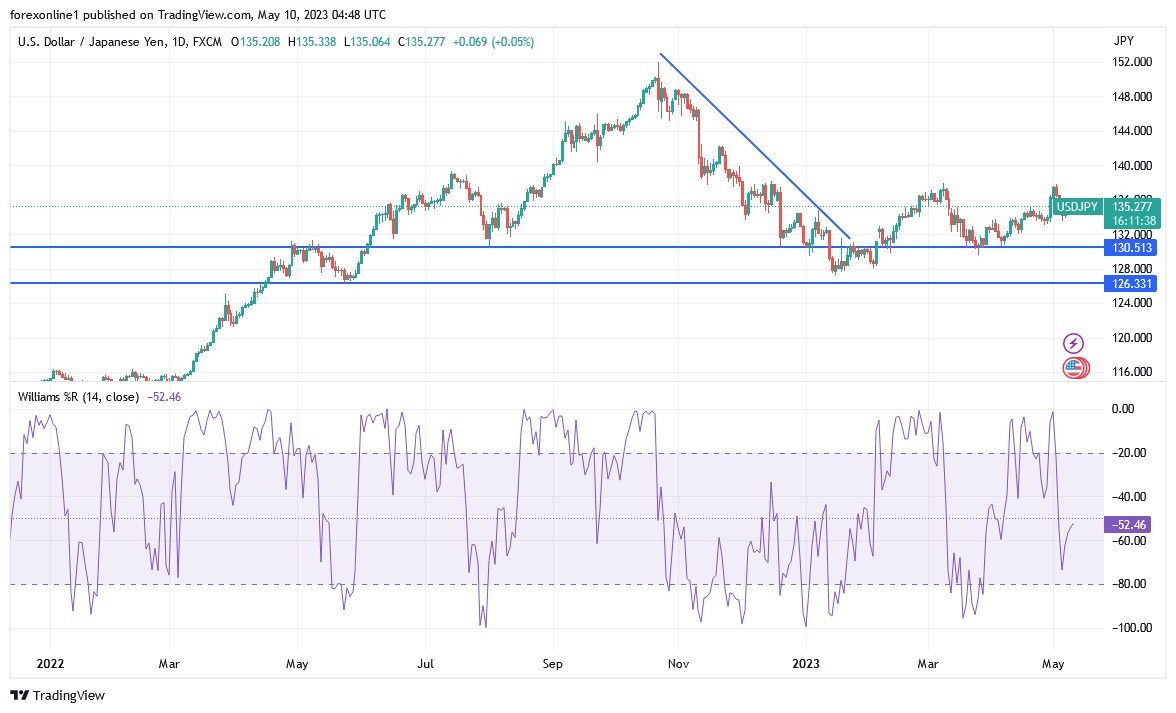
Task: Select the Mar label next to 2022
Action: click(169, 662)
